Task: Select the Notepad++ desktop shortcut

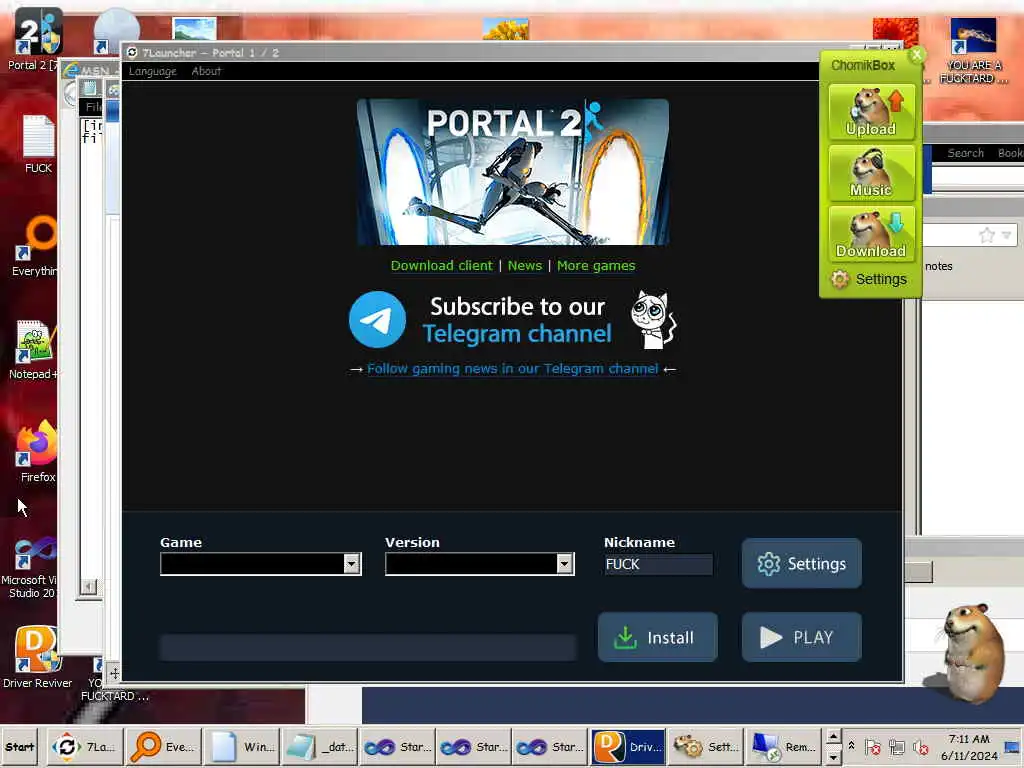Action: 34,350
